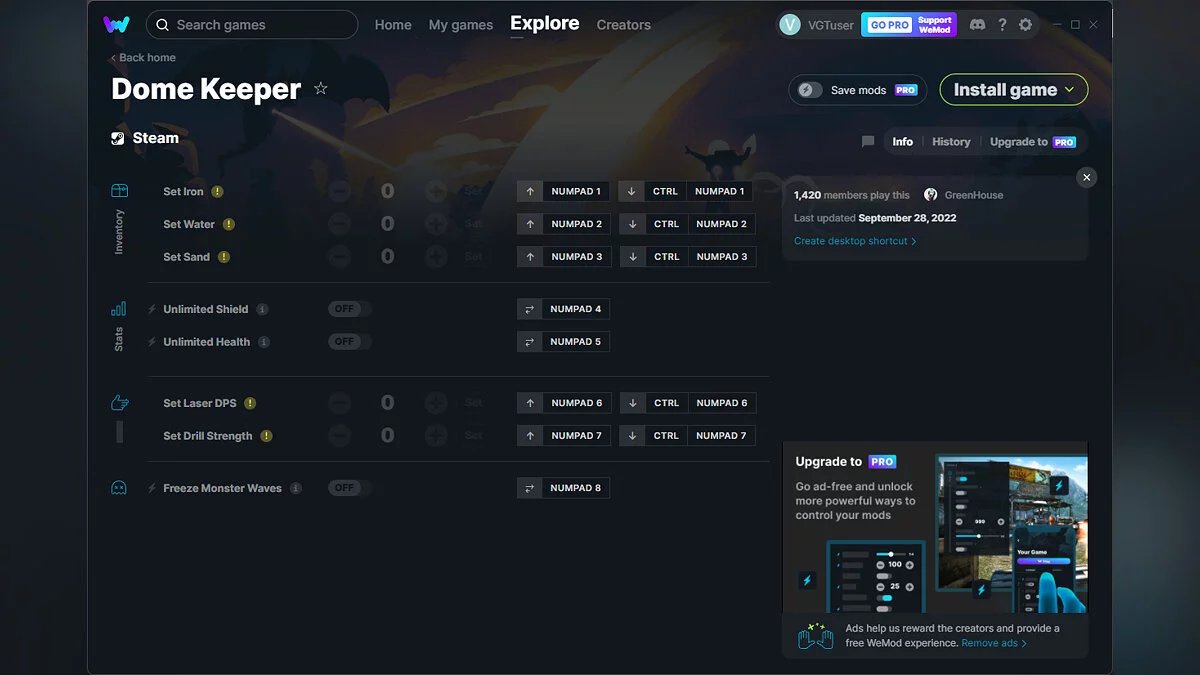Click Set Iron warning info icon
This screenshot has width=1200, height=675.
217,192
